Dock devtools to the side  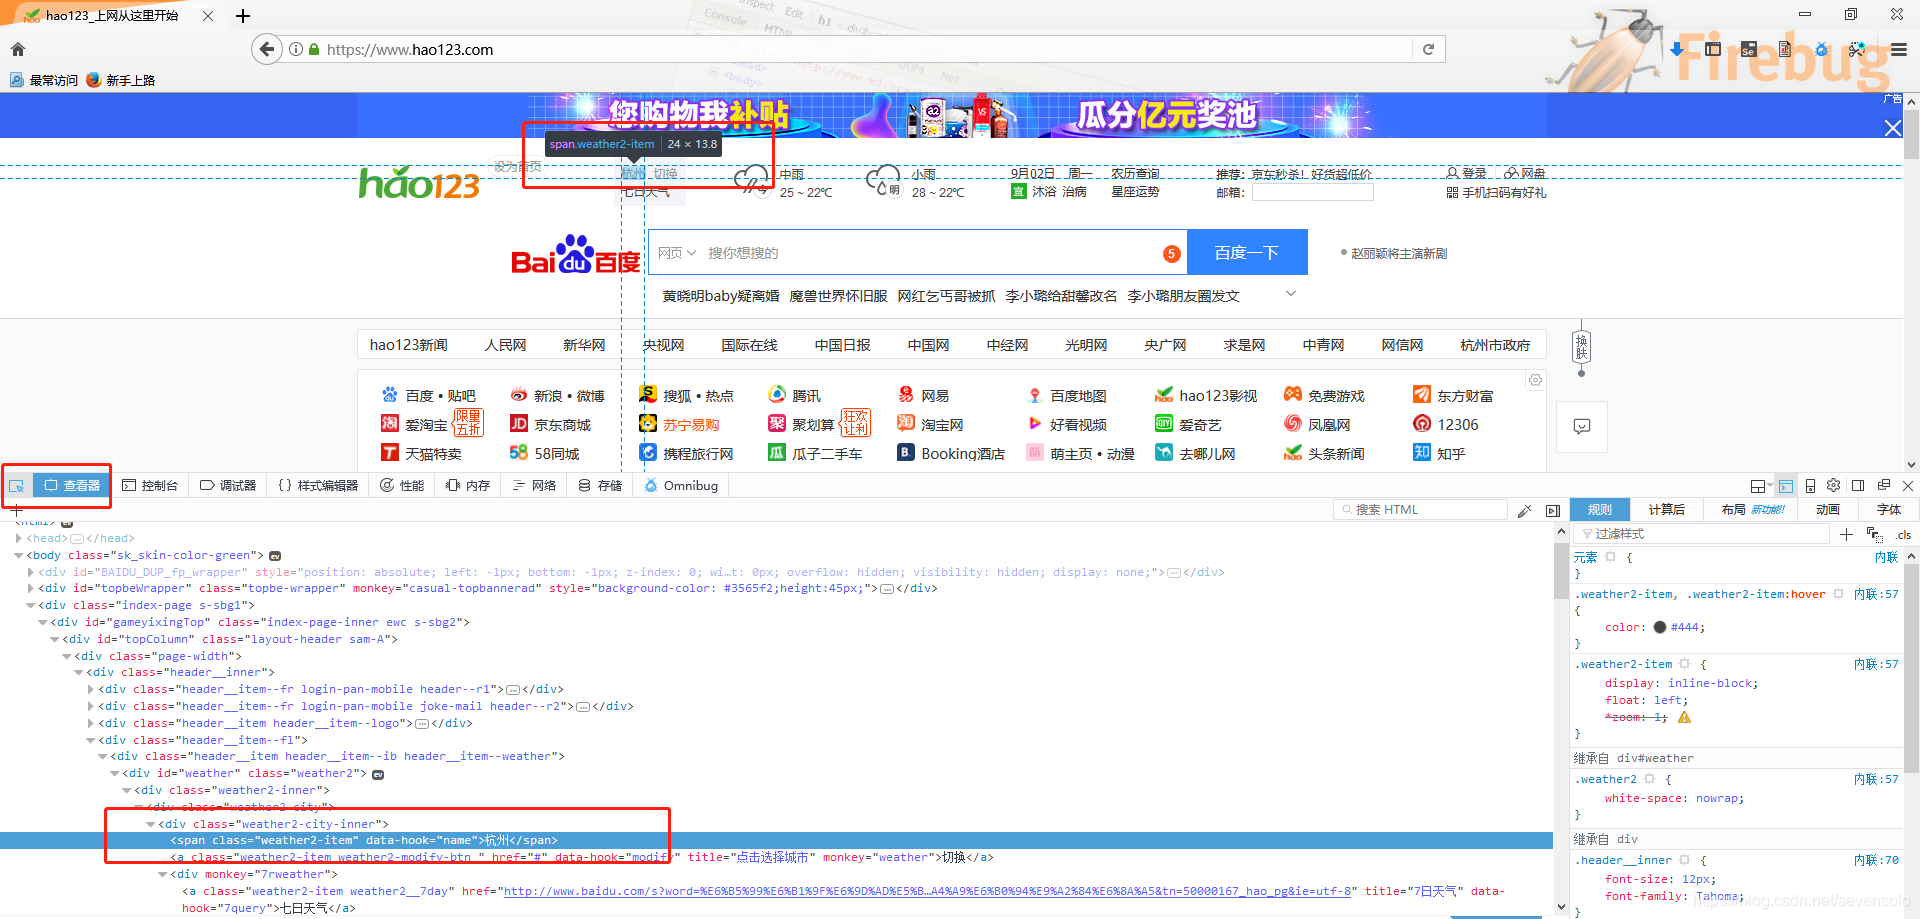click(1858, 485)
